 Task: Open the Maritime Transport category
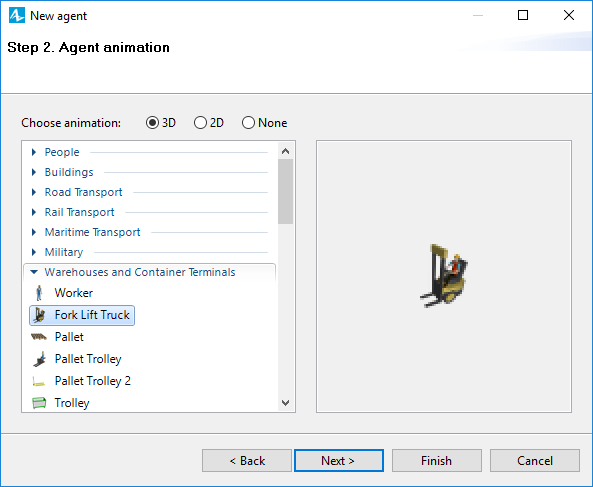coord(34,232)
